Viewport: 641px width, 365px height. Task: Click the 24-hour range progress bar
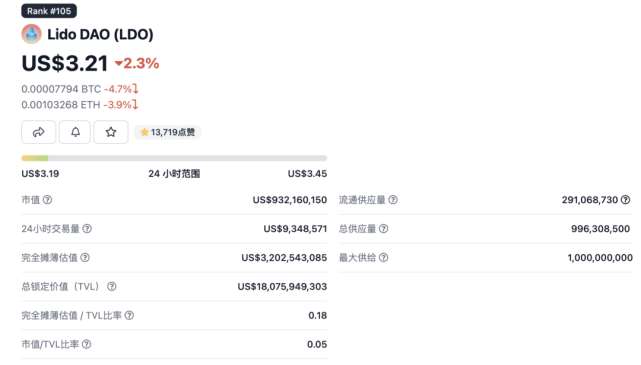(x=174, y=158)
